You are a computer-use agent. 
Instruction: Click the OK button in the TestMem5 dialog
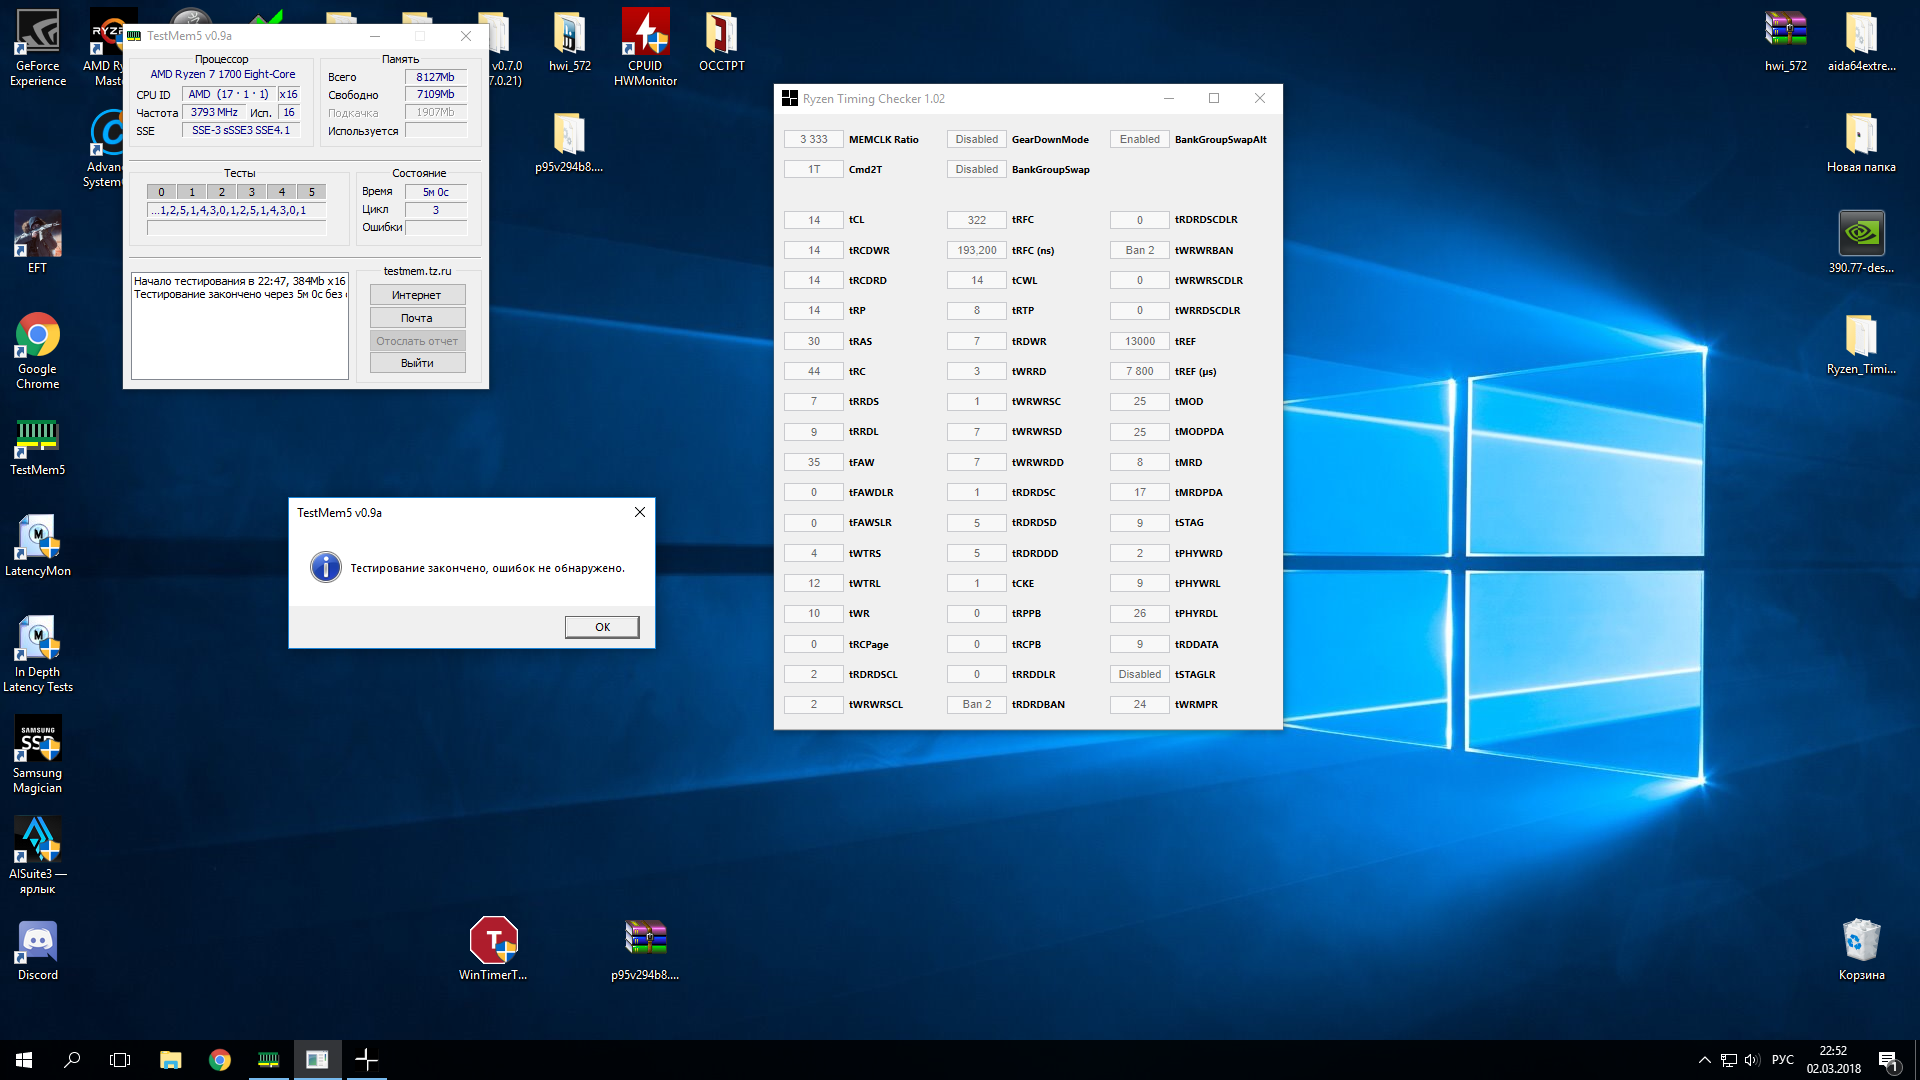tap(602, 627)
